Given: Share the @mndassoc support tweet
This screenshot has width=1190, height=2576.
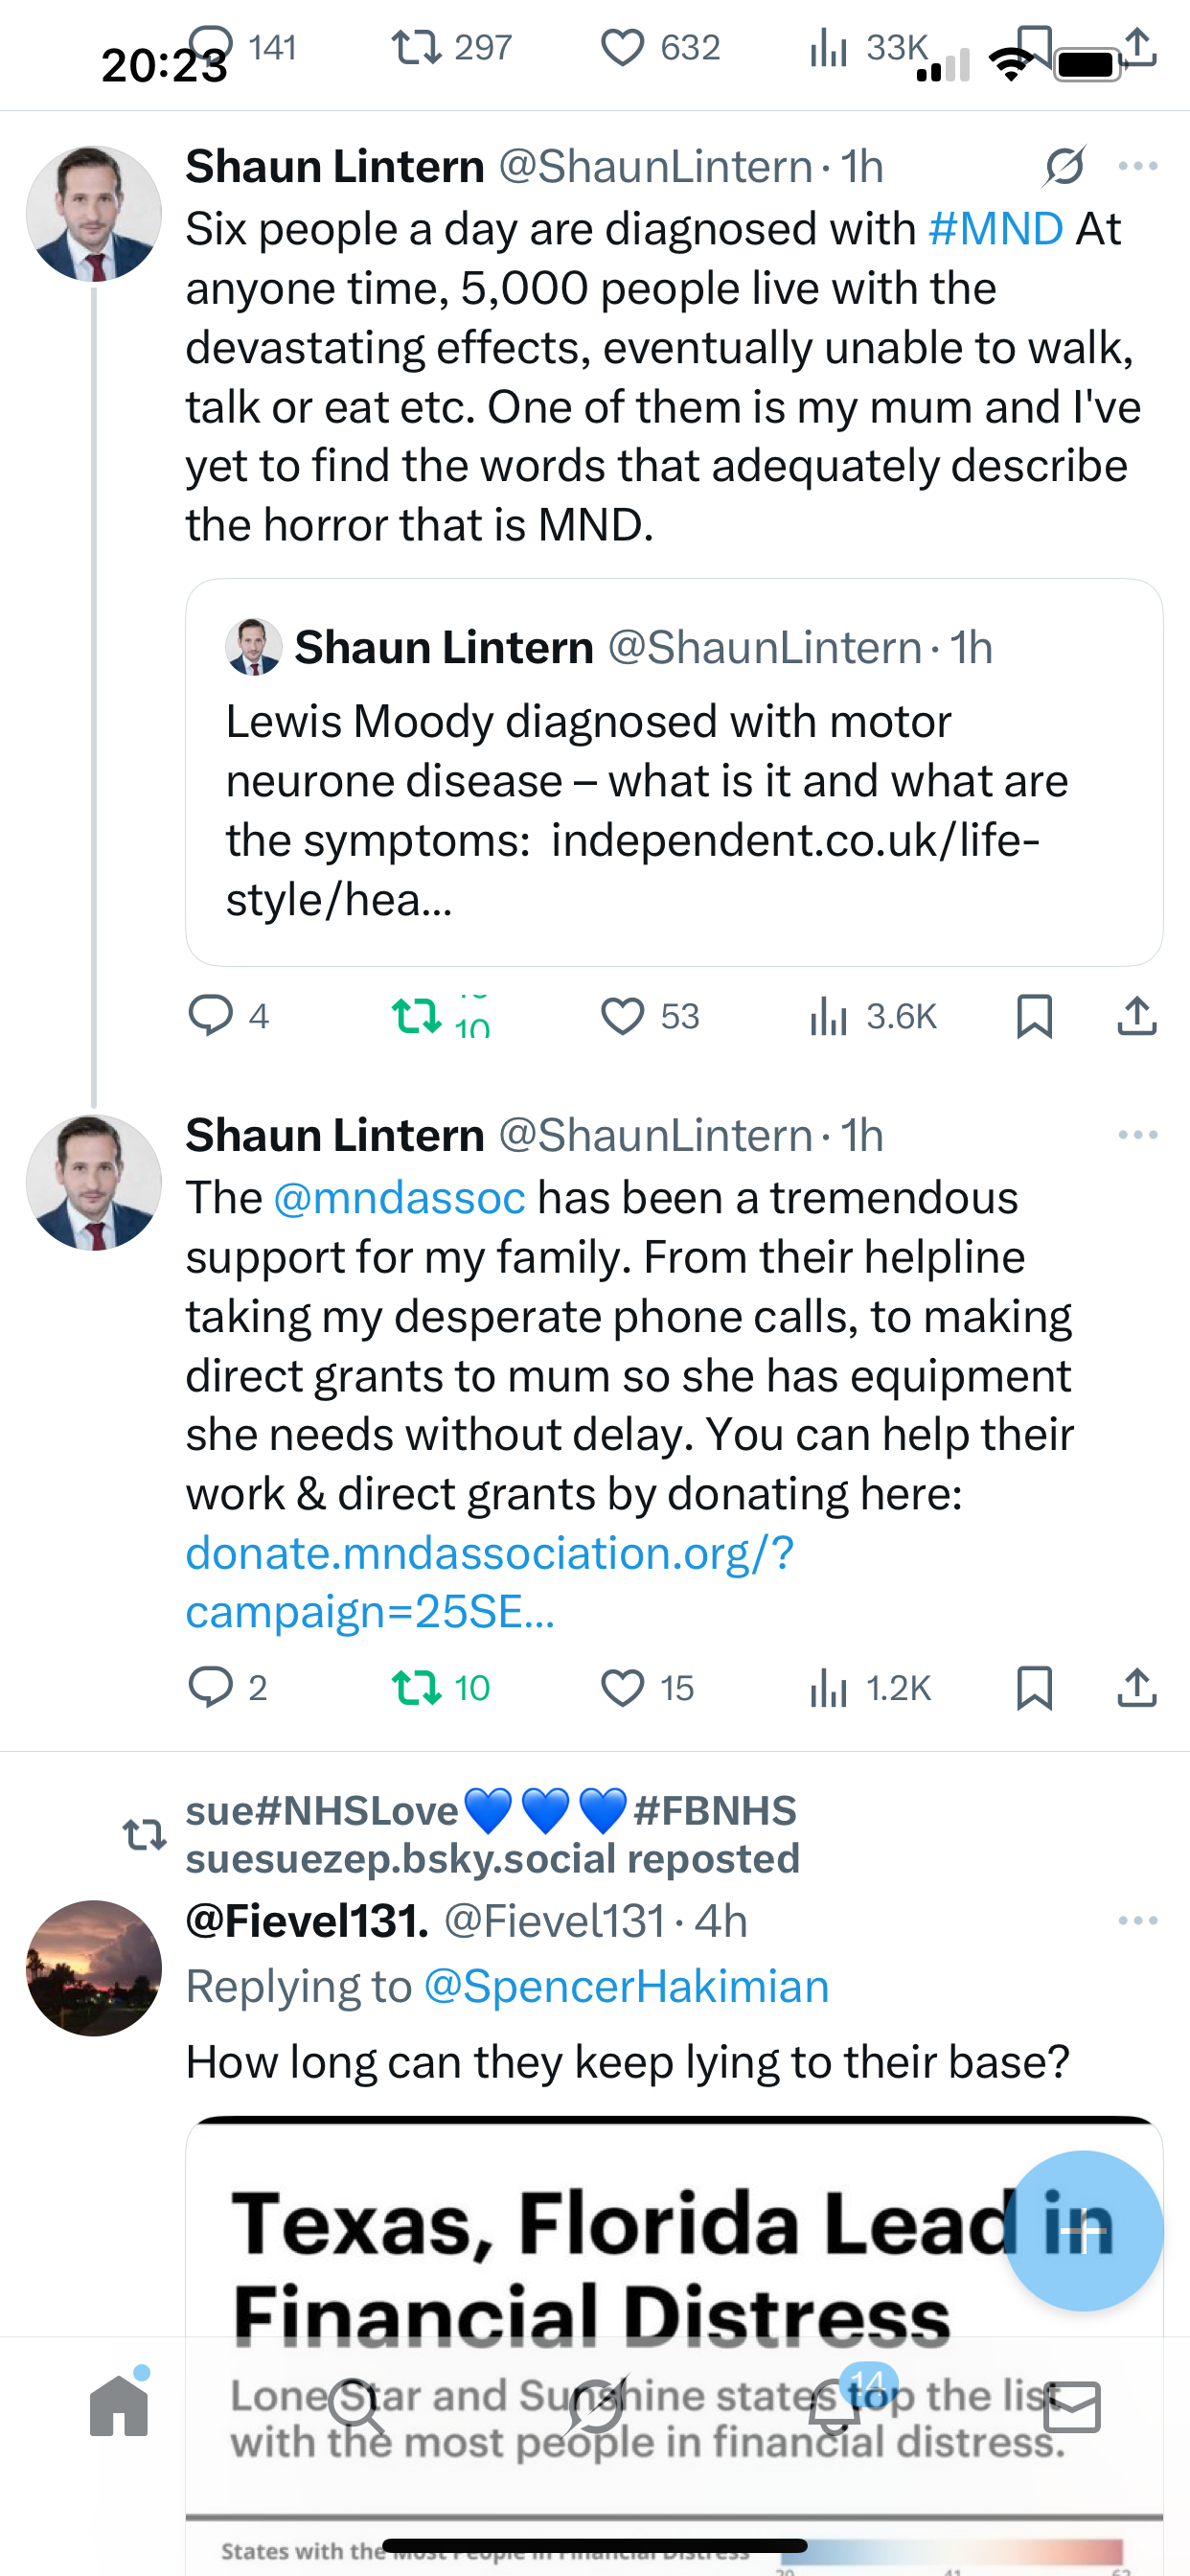Looking at the screenshot, I should pos(1136,1688).
